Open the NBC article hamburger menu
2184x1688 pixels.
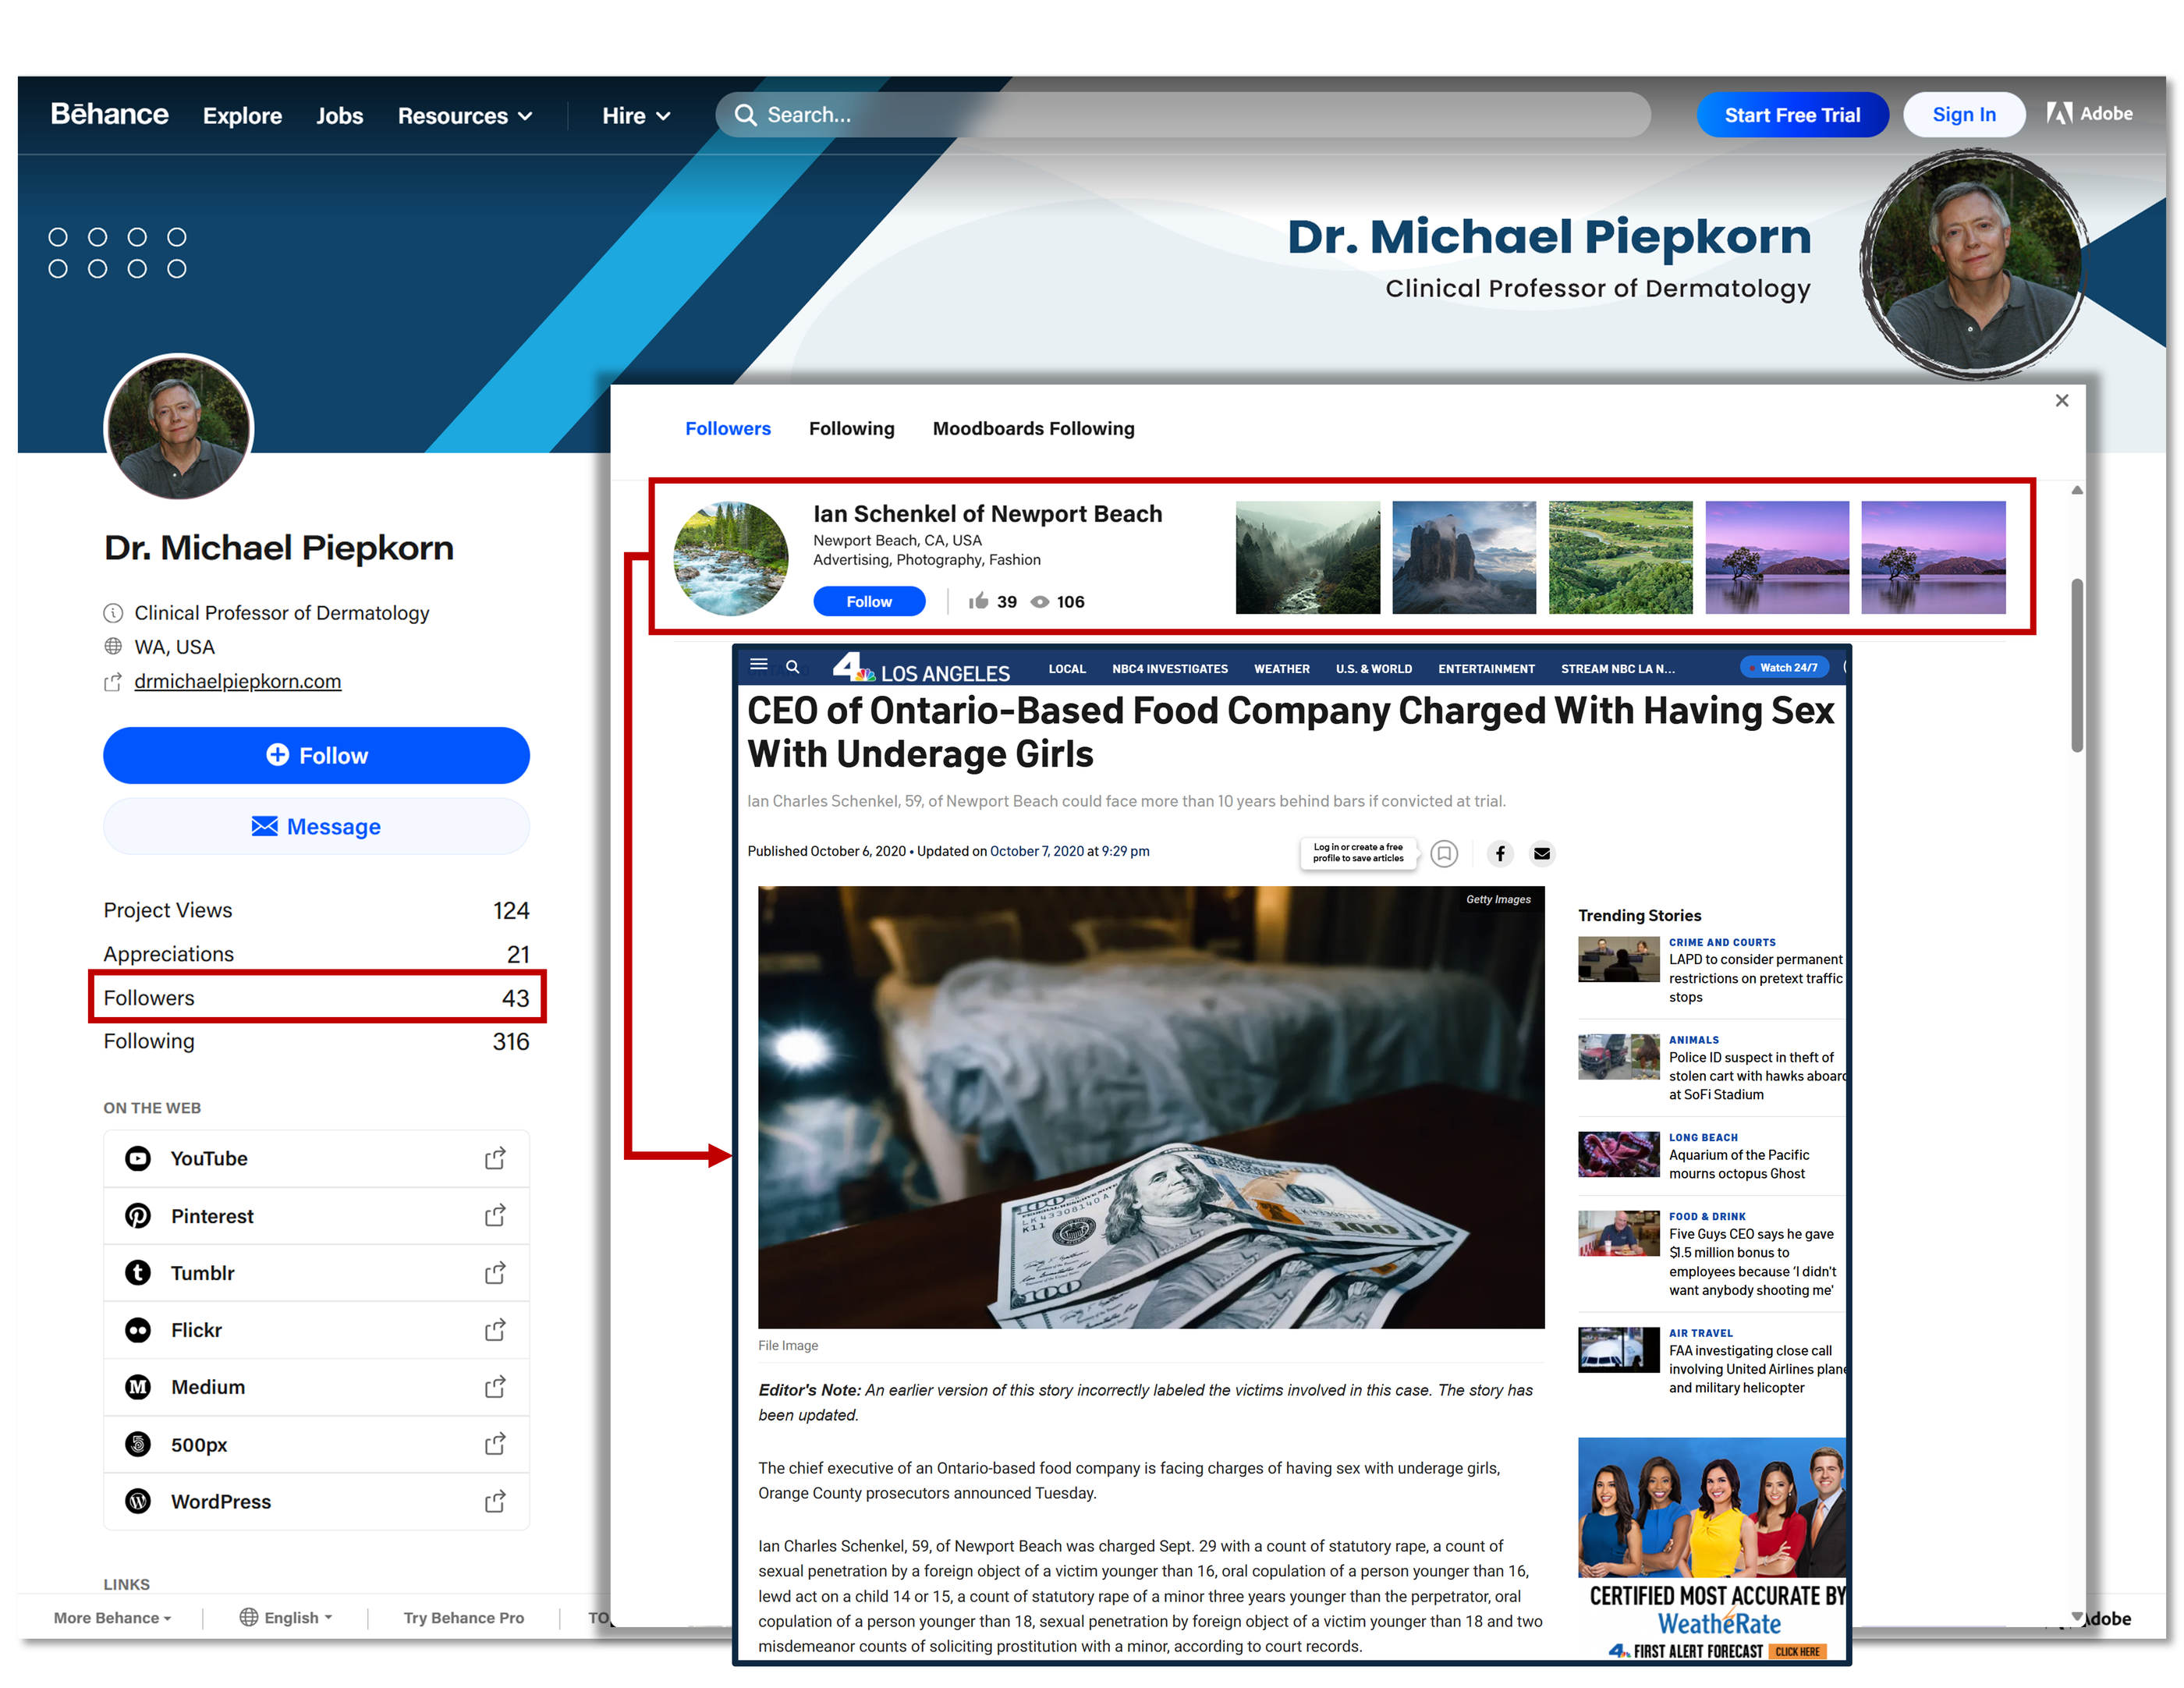click(759, 664)
